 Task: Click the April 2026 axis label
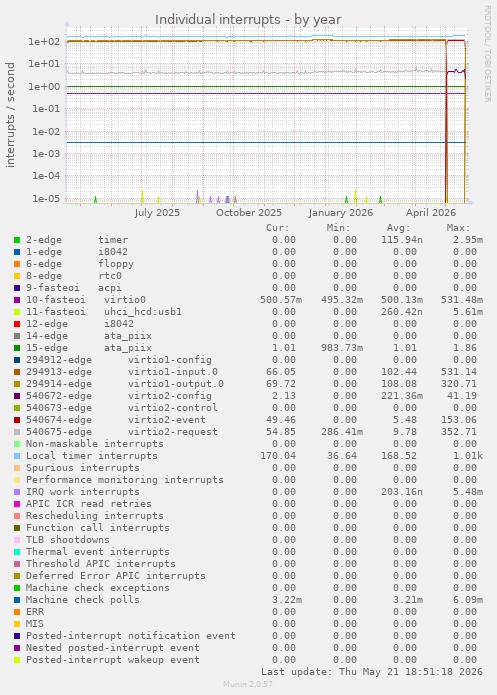[x=431, y=213]
